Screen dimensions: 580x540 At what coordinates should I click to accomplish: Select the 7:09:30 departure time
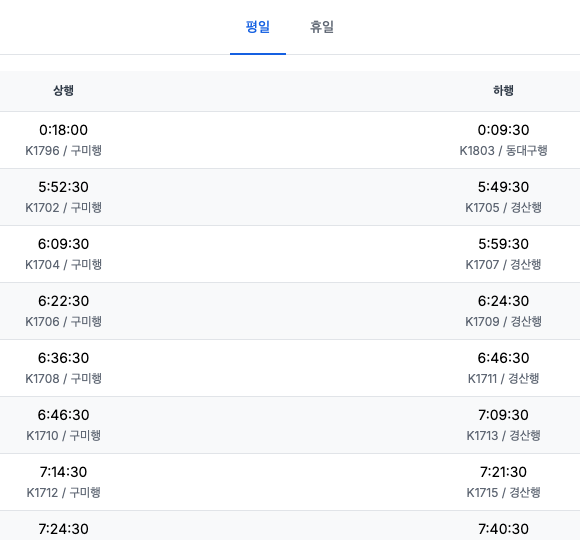pos(503,415)
